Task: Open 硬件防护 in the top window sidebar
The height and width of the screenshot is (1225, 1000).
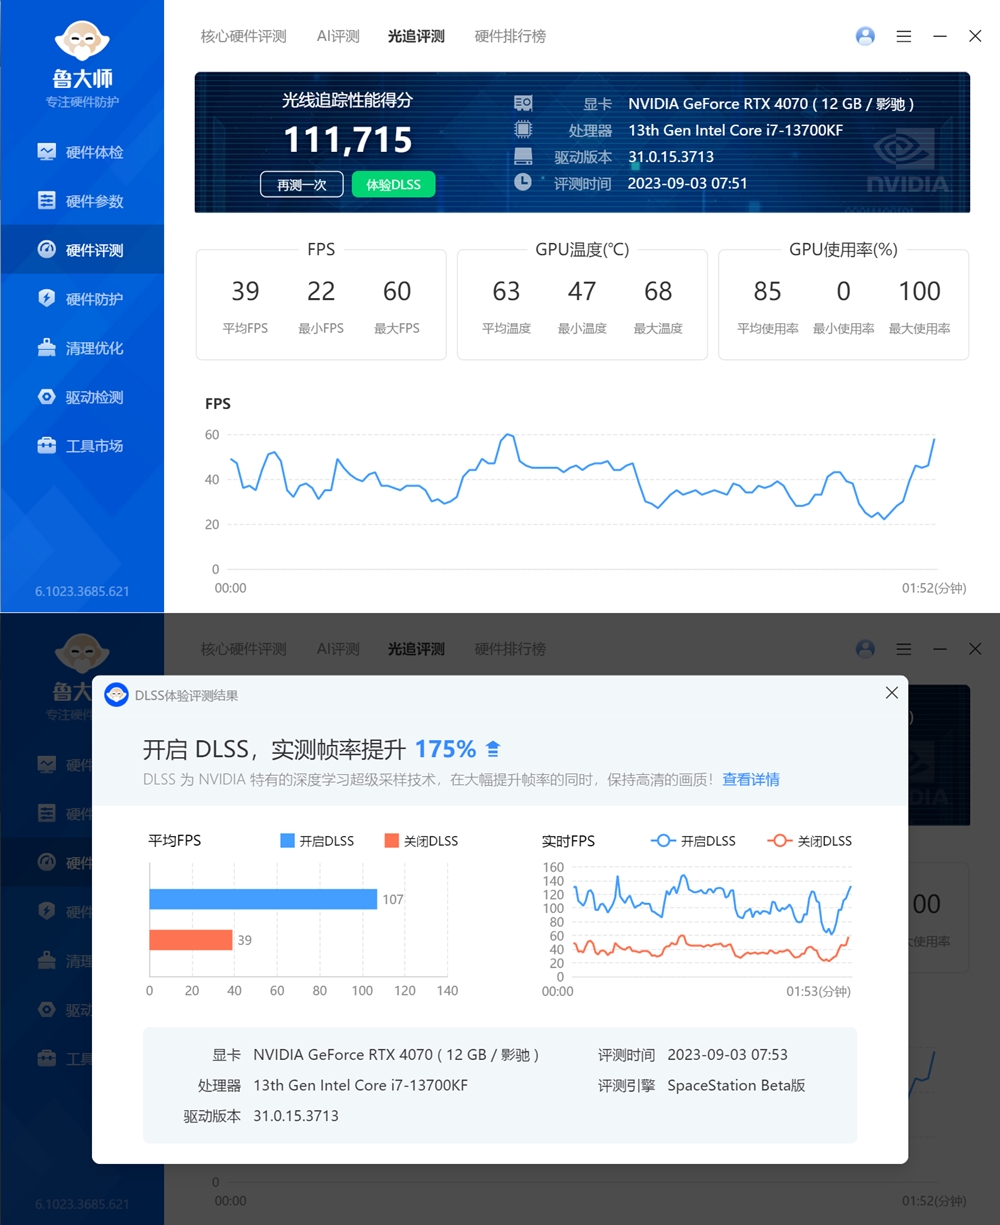Action: 81,299
